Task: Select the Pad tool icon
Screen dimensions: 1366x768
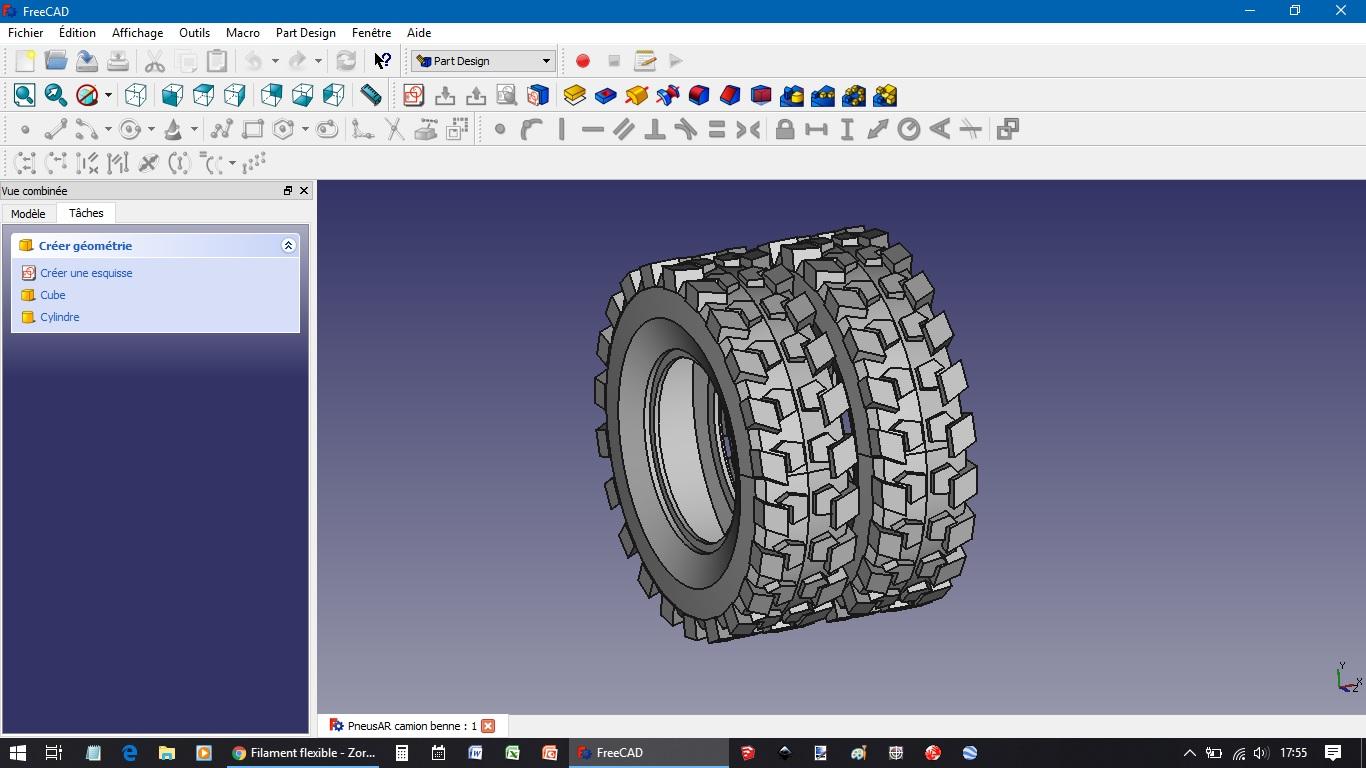Action: click(574, 95)
